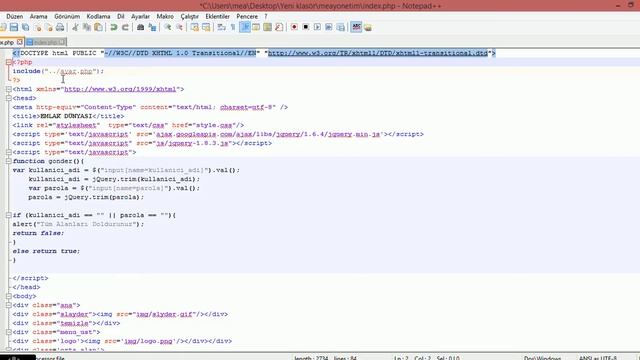The width and height of the screenshot is (640, 360).
Task: Click the ajax.googleapis.com jquery.min.js URL
Action: point(268,134)
